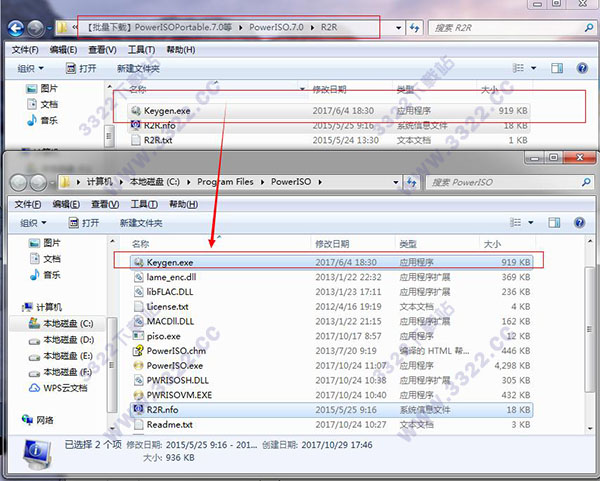Click Back button in PowerISO window
Viewport: 600px width, 481px height.
click(18, 183)
